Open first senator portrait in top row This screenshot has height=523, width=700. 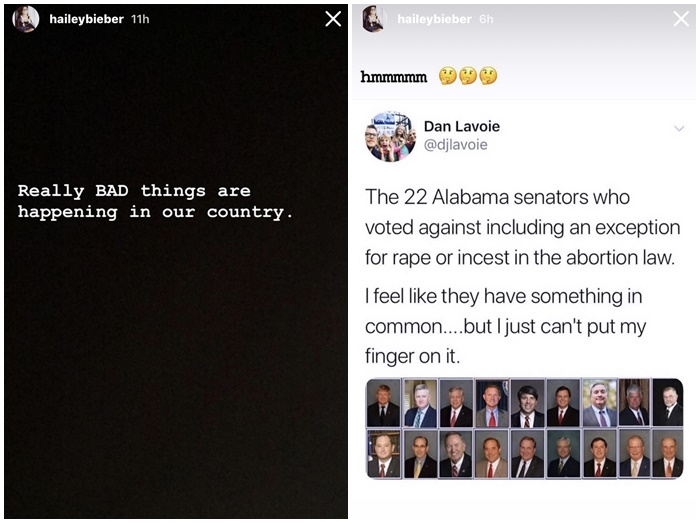[383, 403]
